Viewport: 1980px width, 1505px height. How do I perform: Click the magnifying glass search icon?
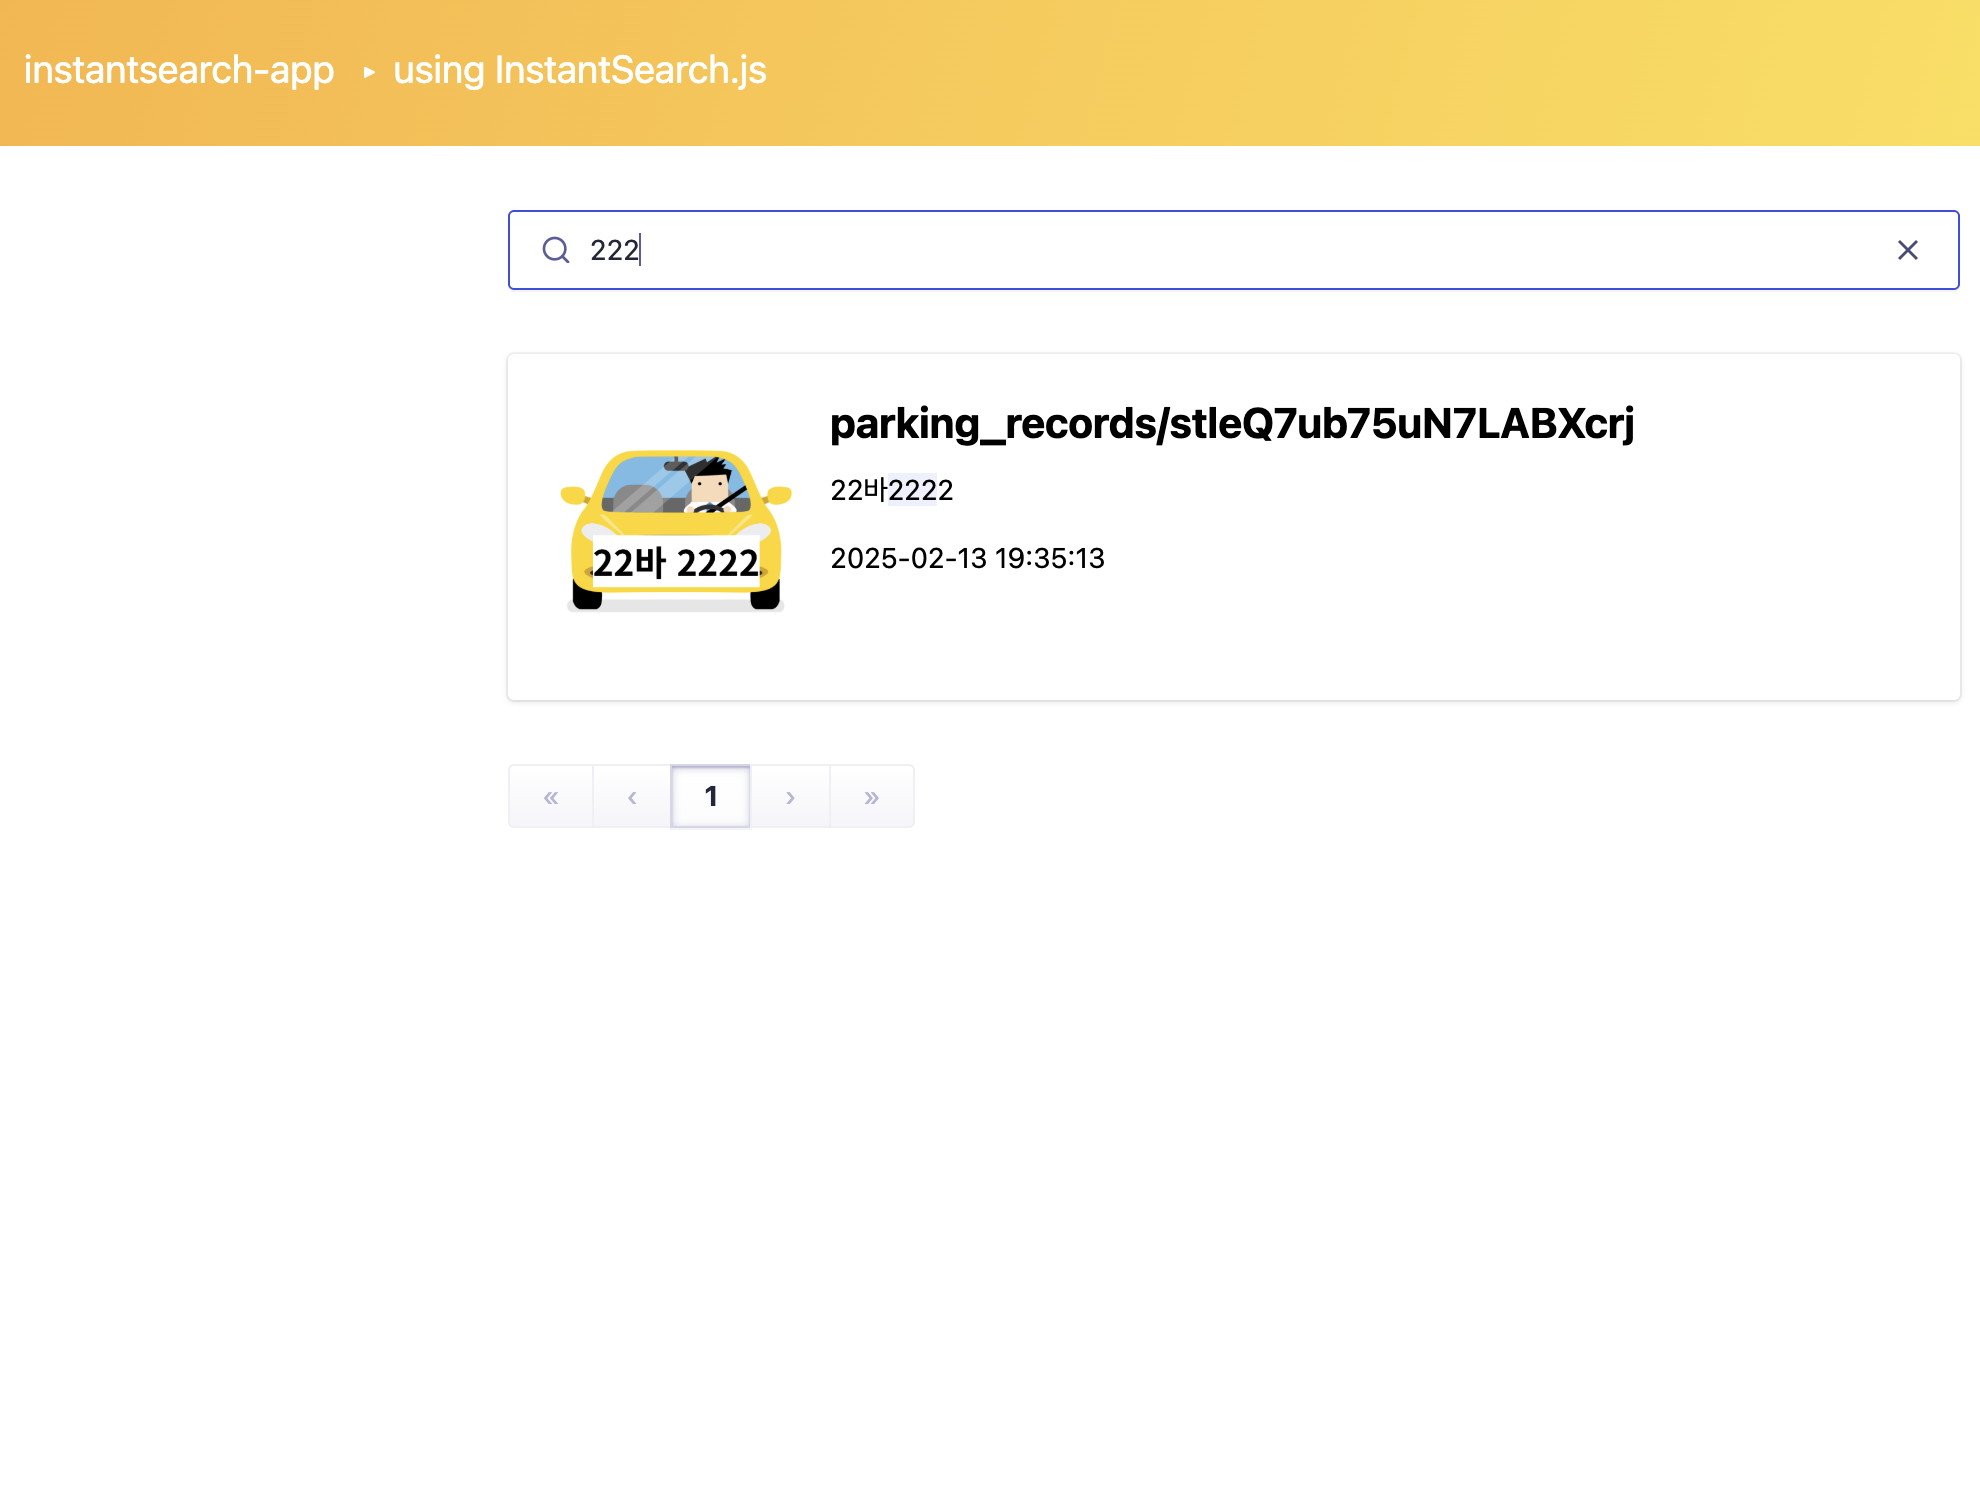pyautogui.click(x=556, y=250)
